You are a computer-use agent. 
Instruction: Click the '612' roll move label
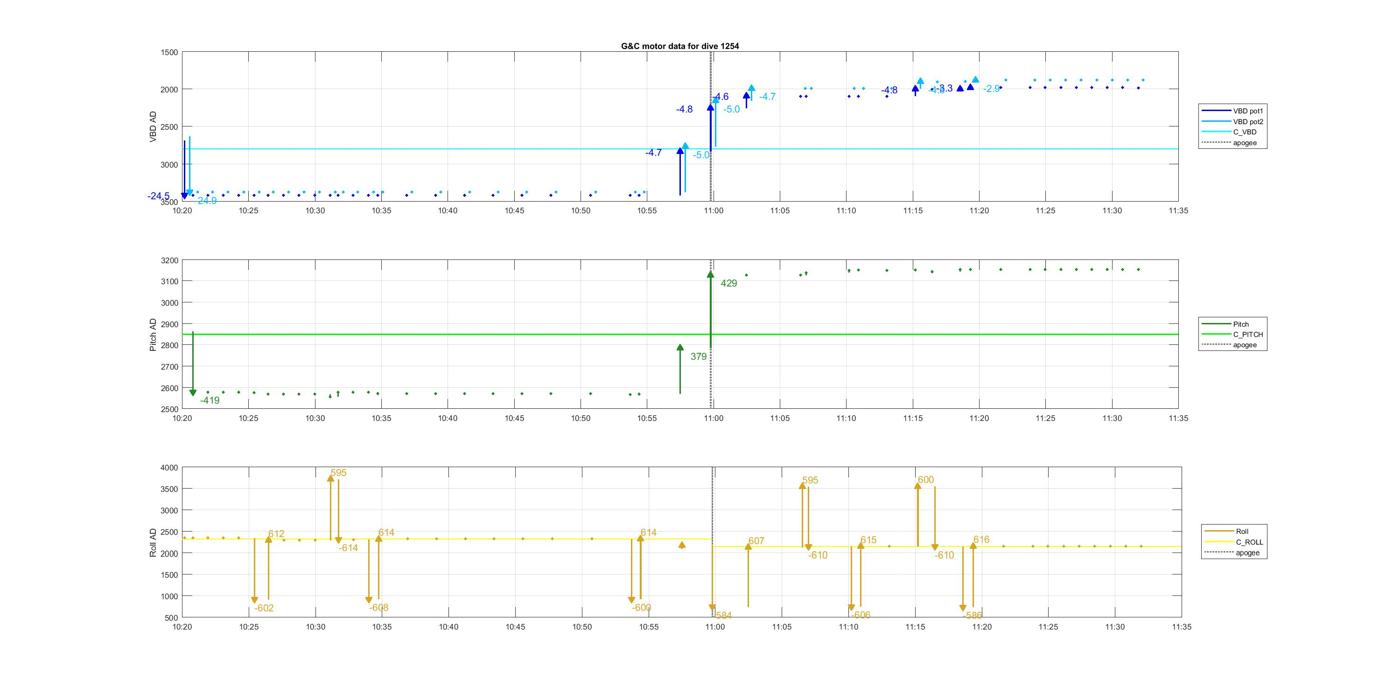pyautogui.click(x=276, y=534)
